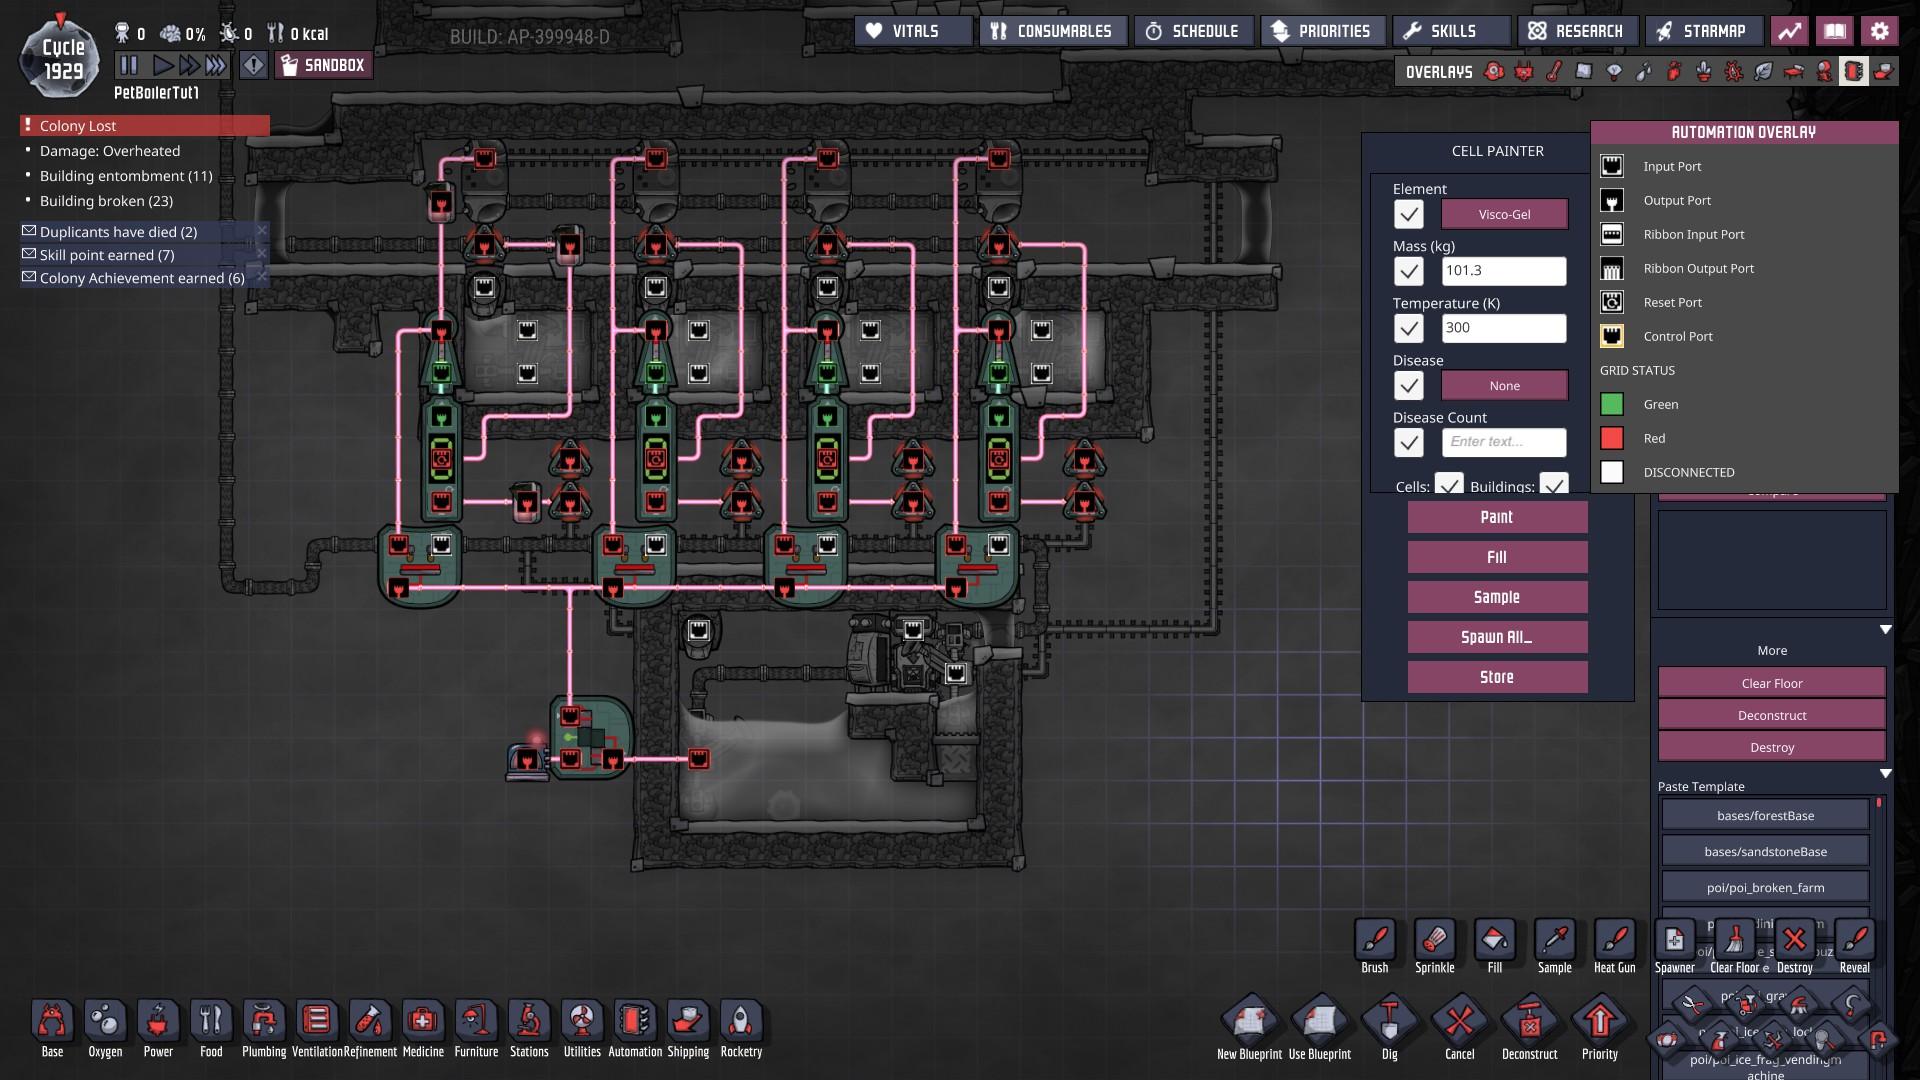This screenshot has width=1920, height=1080.
Task: Open the Disease None selector
Action: (x=1504, y=386)
